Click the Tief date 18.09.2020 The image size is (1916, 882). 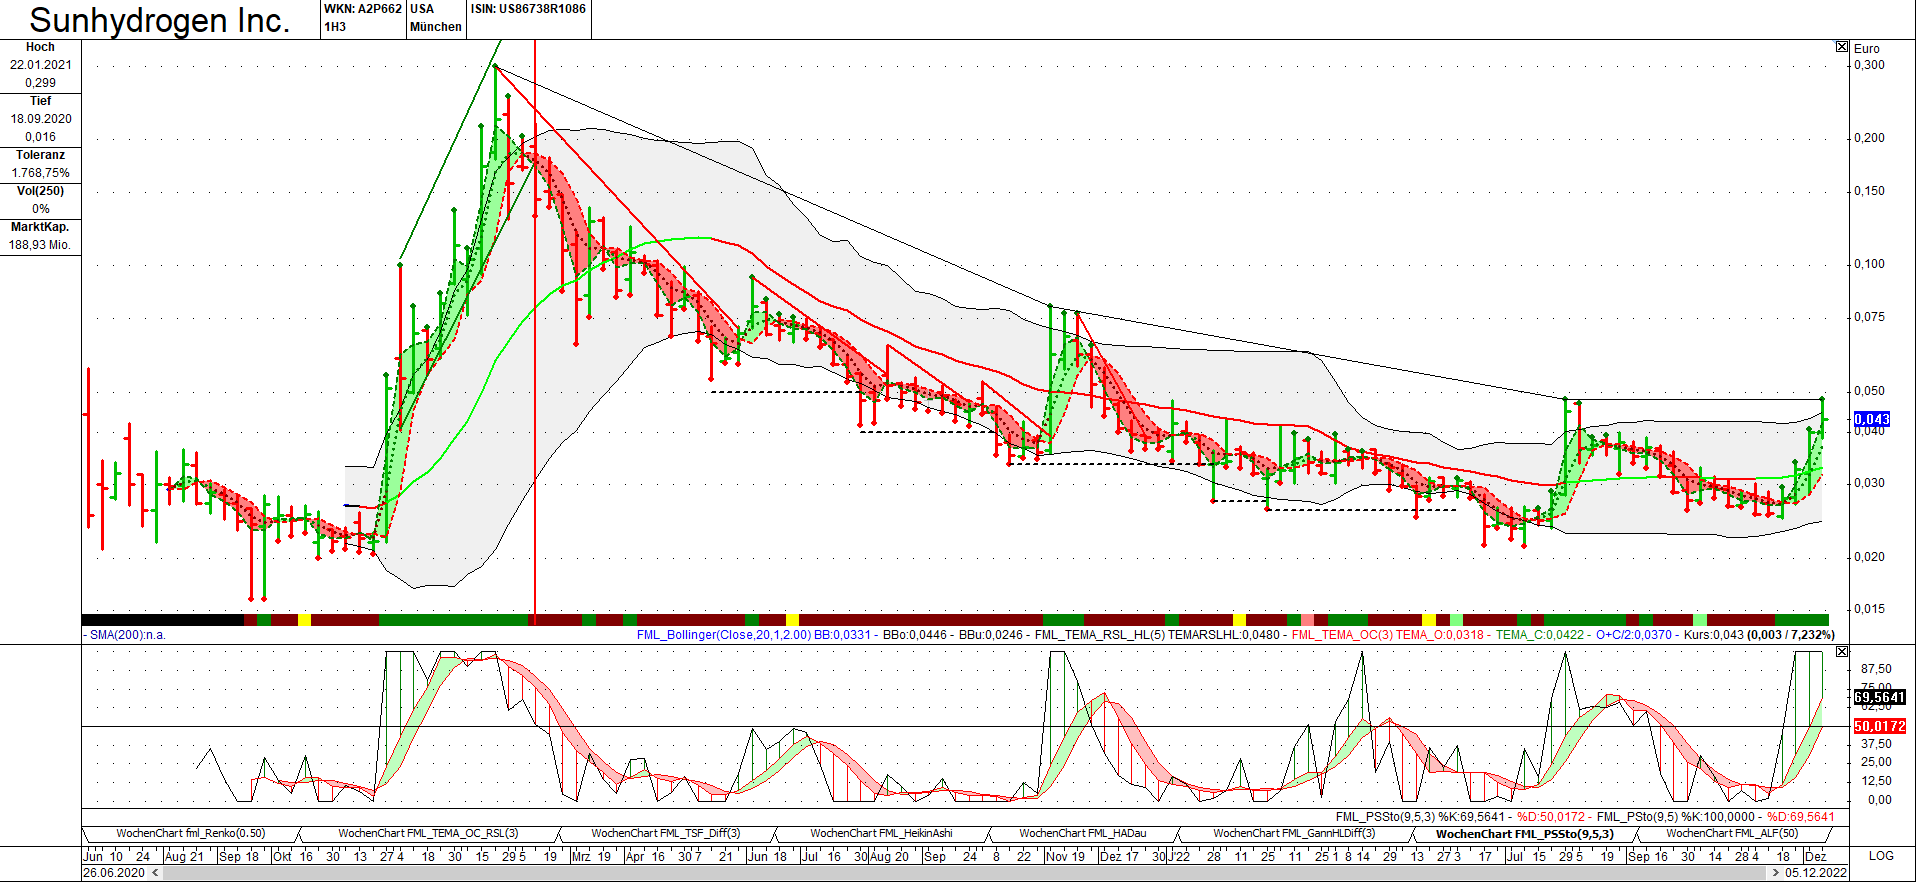tap(41, 119)
